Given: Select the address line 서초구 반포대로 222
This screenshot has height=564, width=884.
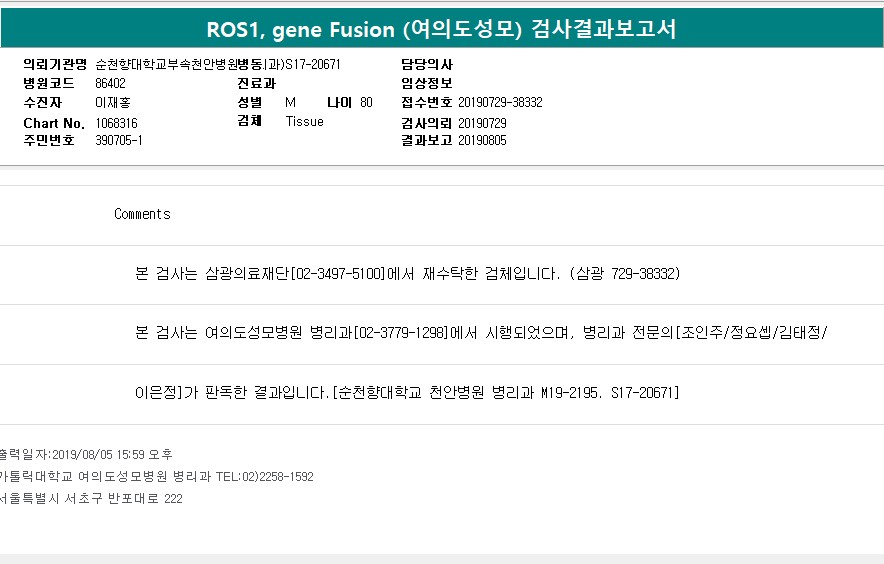Looking at the screenshot, I should [x=91, y=498].
